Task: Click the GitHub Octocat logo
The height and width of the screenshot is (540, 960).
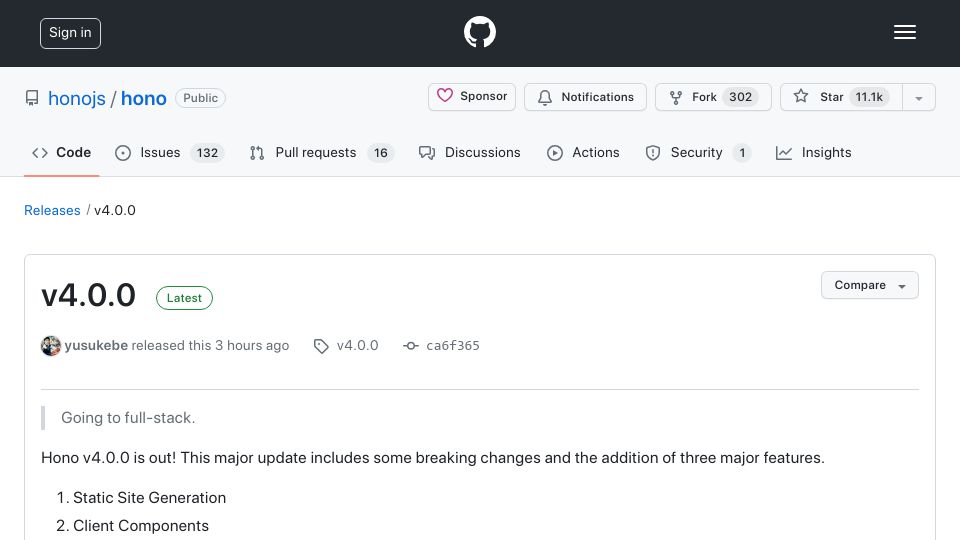Action: (x=479, y=32)
